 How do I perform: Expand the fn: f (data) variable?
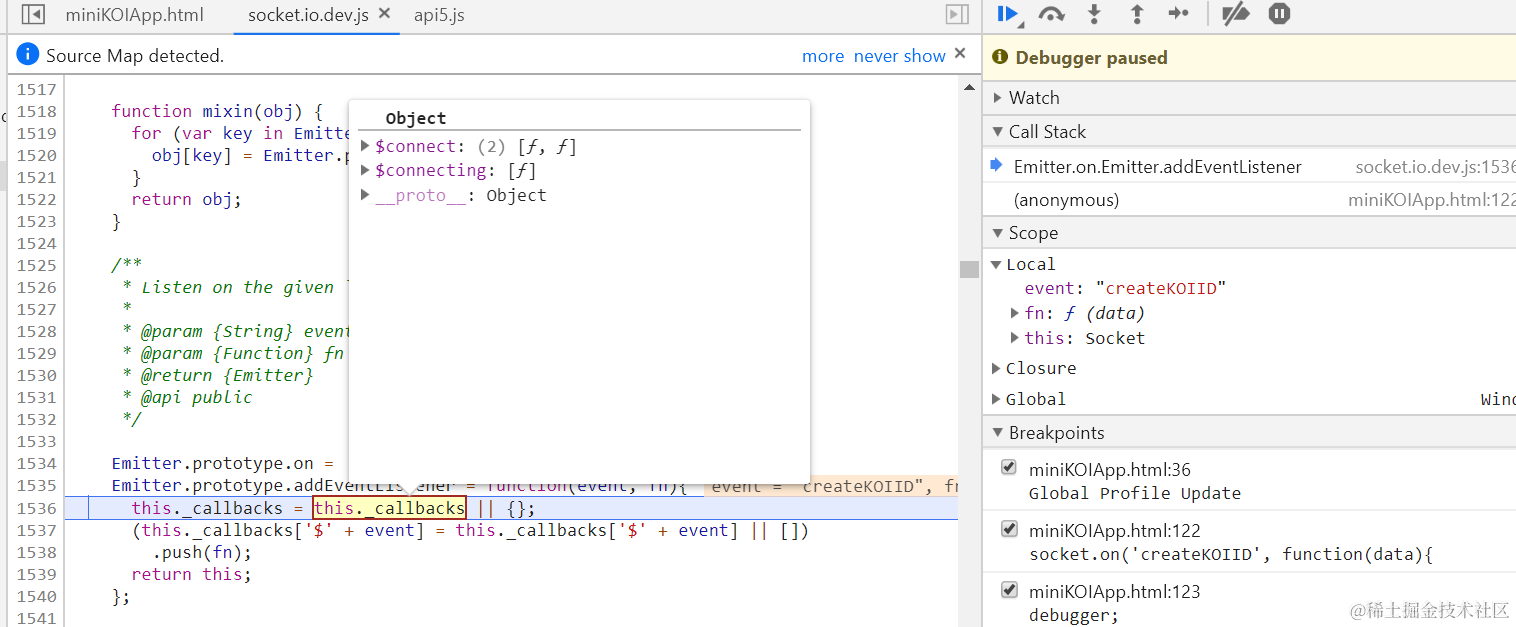[1015, 314]
